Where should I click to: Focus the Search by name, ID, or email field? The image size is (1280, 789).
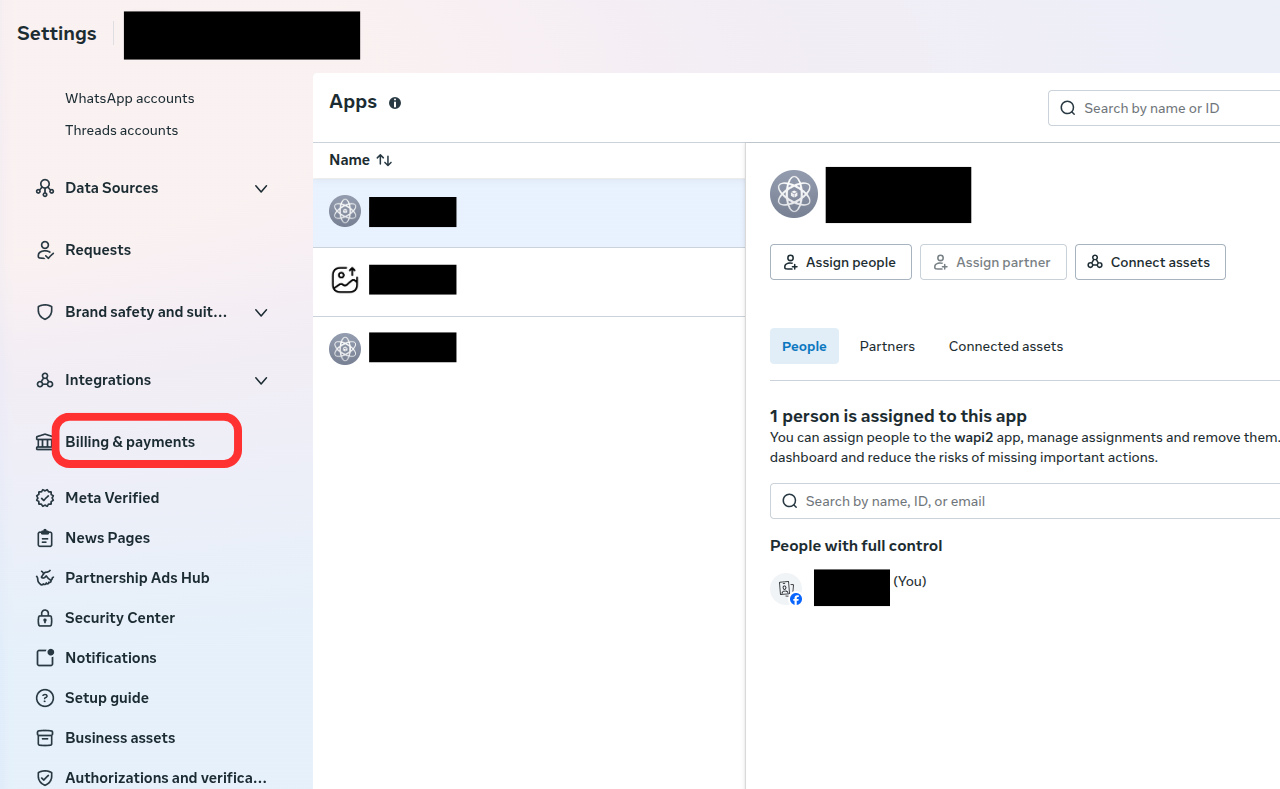[x=1025, y=501]
